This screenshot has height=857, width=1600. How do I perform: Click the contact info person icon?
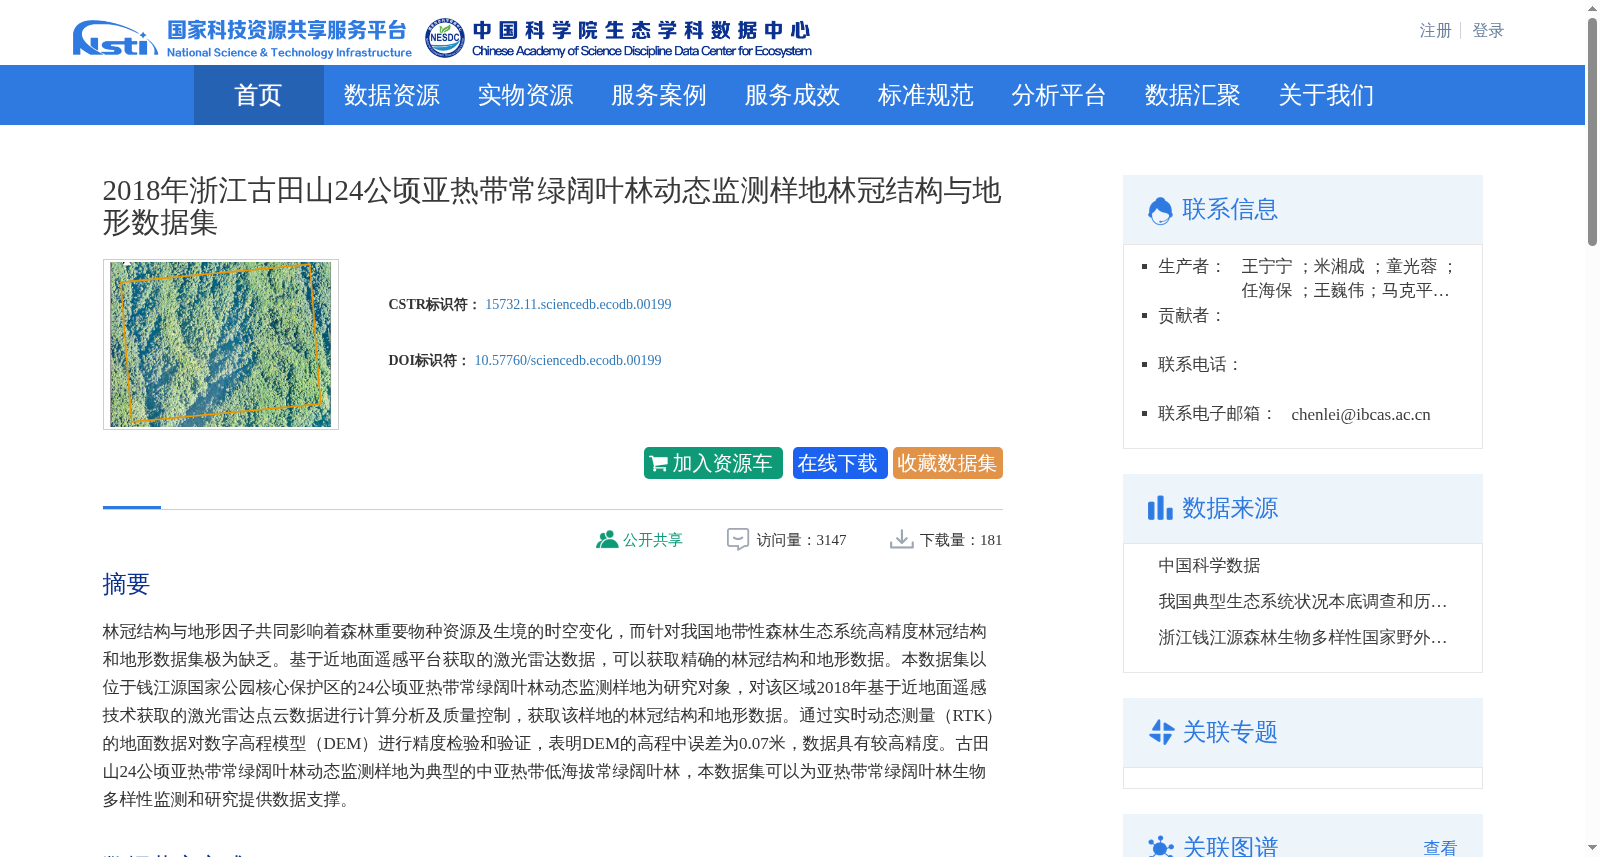click(x=1160, y=210)
